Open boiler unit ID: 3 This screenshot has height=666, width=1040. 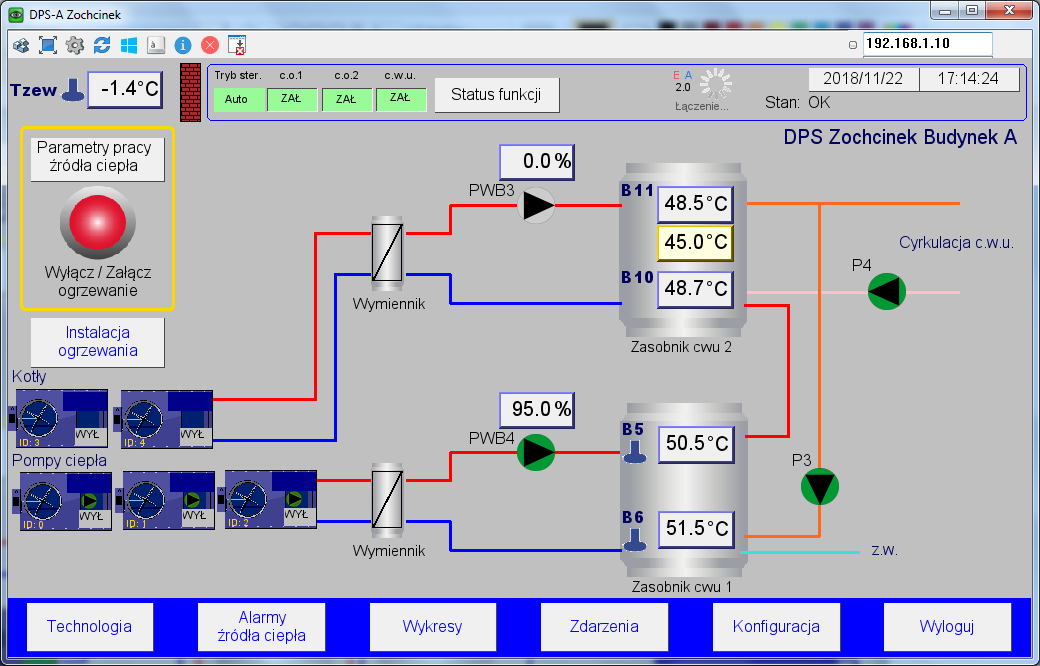(x=58, y=419)
